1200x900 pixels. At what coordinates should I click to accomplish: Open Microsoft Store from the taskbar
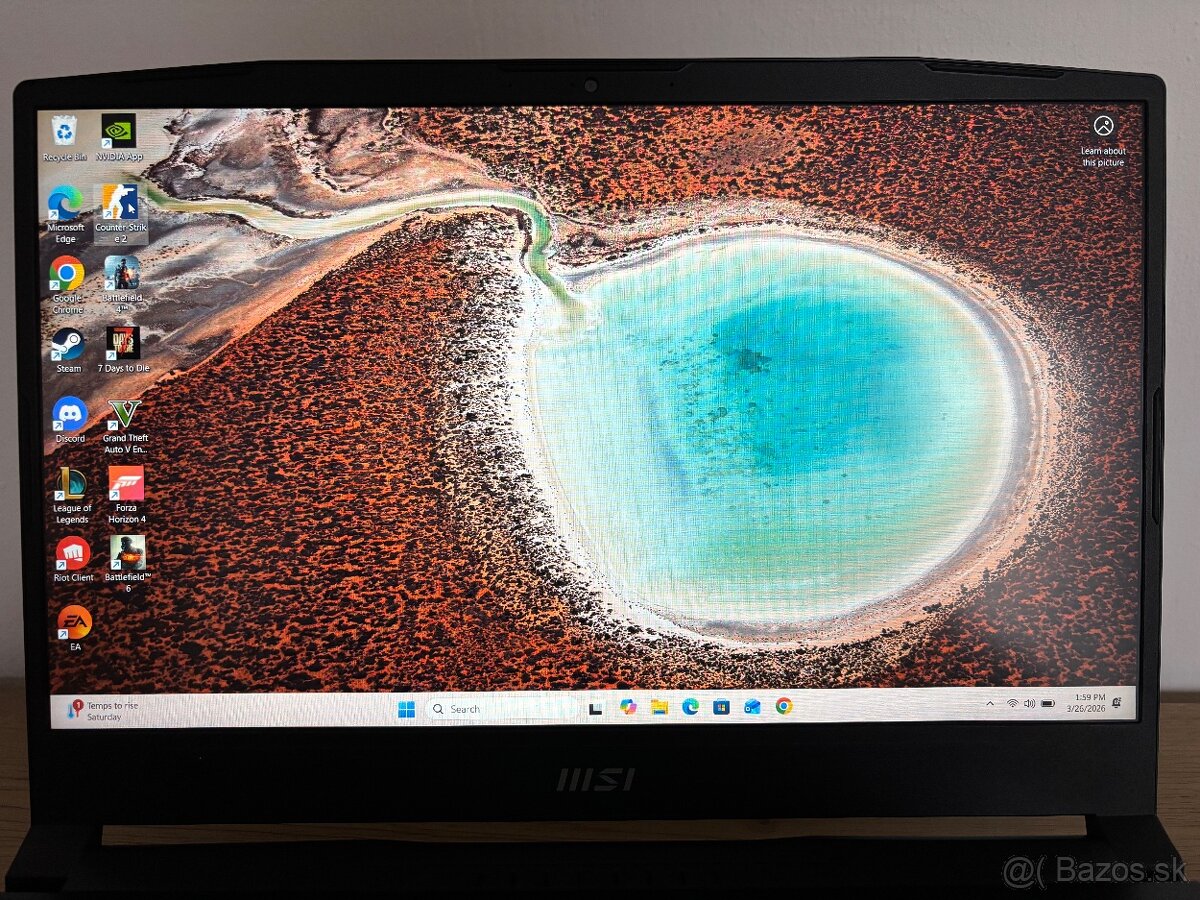(720, 708)
